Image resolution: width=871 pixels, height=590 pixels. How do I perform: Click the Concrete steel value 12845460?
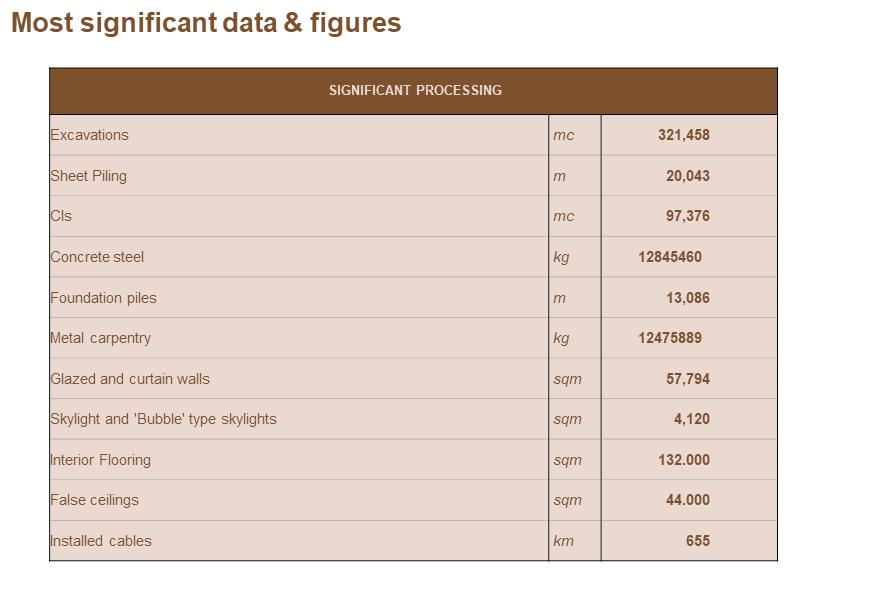669,257
